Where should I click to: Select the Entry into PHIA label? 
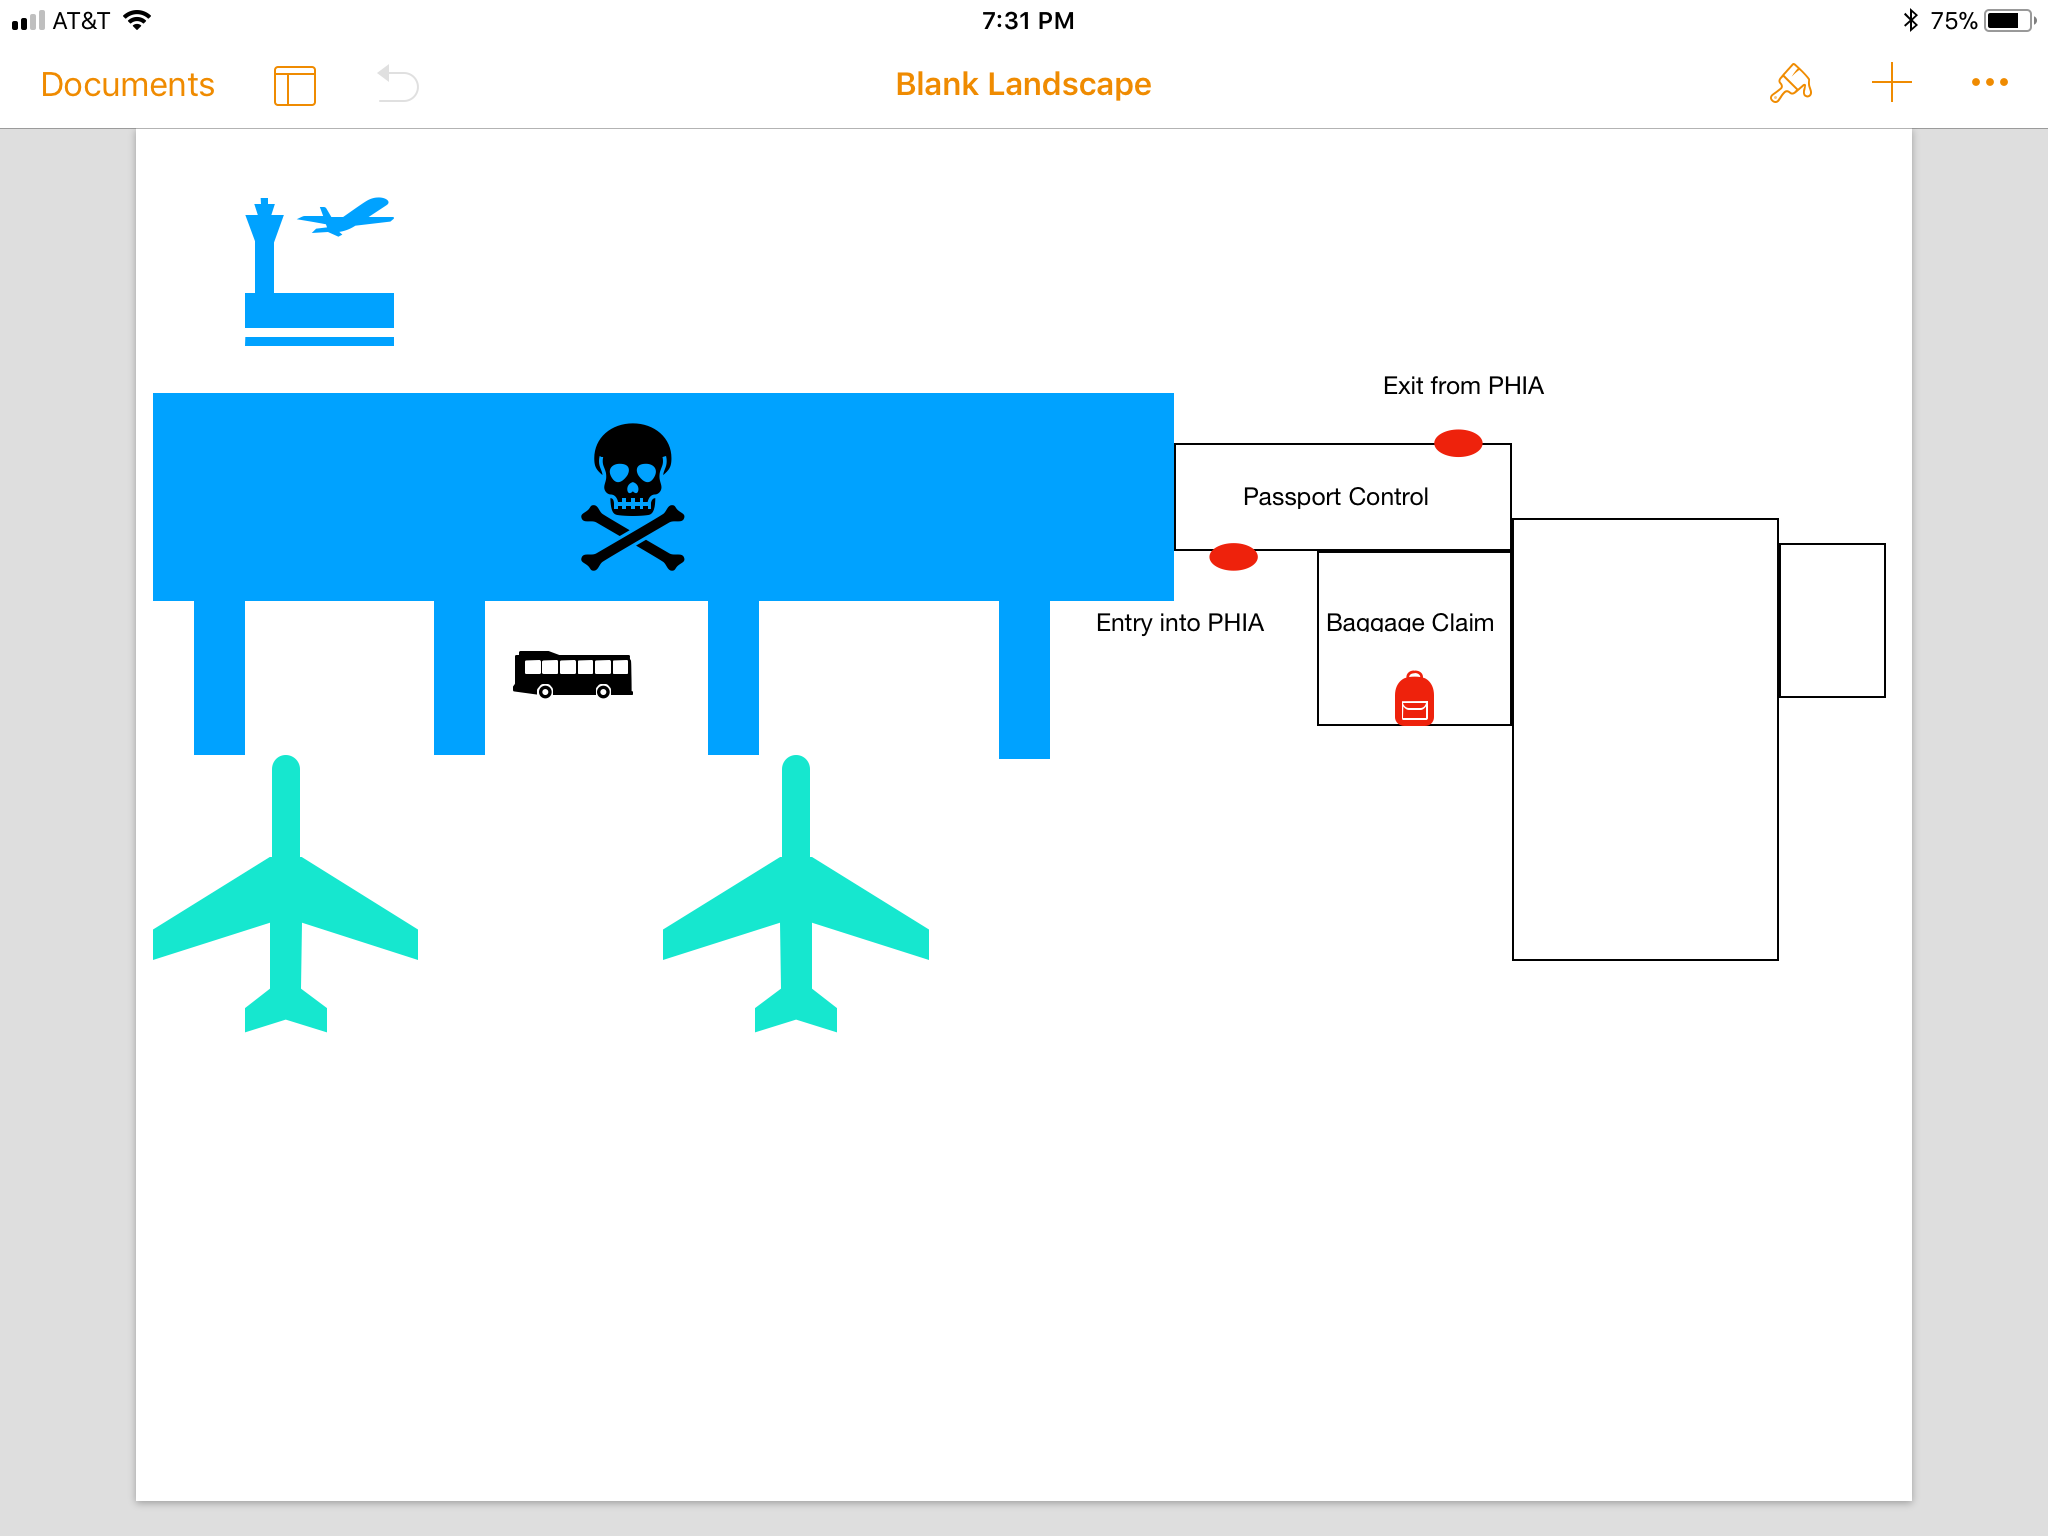[x=1180, y=623]
